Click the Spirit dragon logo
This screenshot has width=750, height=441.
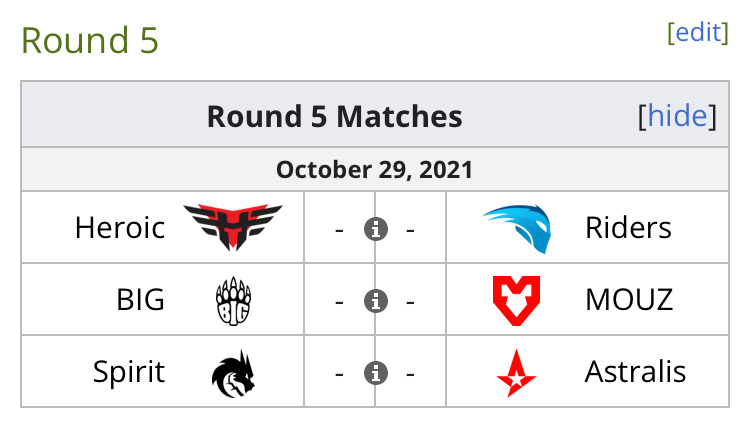(233, 374)
